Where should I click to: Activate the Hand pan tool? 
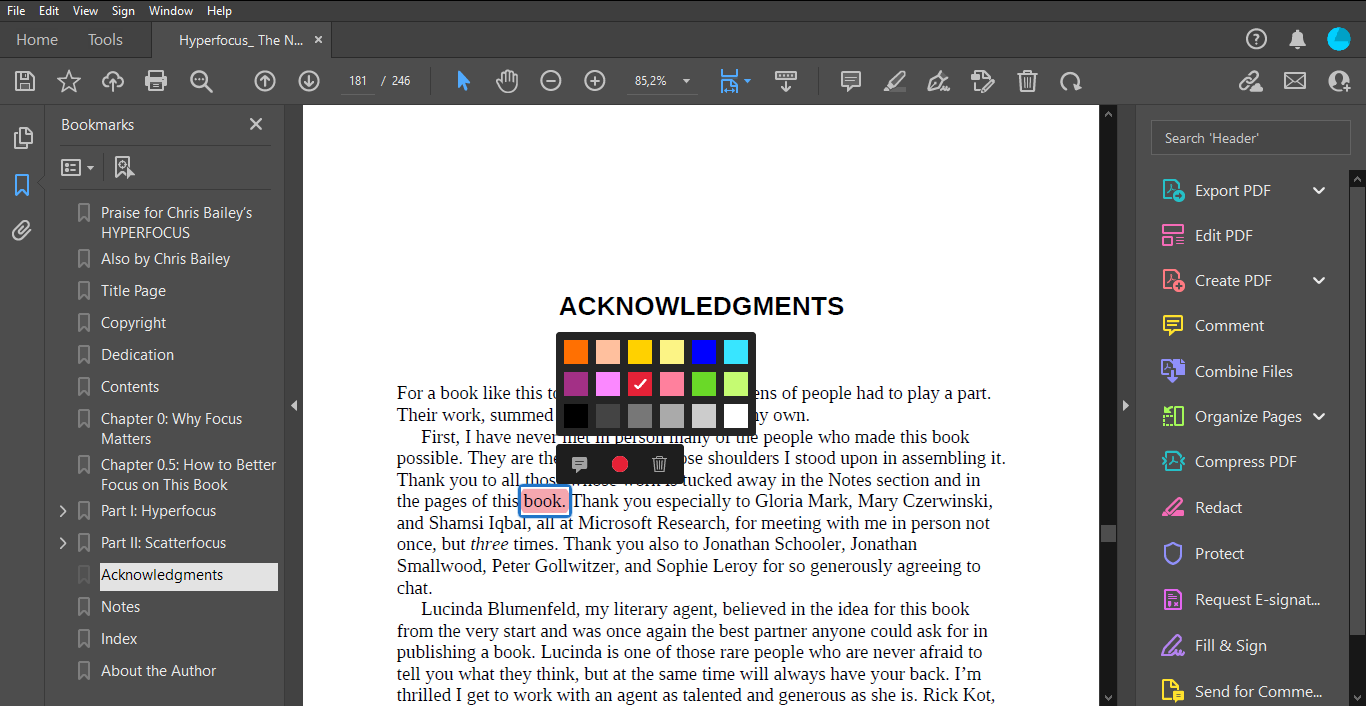point(507,81)
